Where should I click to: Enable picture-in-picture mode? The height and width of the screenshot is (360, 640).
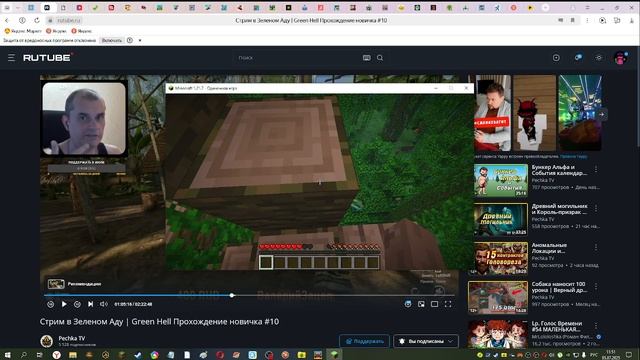[421, 304]
